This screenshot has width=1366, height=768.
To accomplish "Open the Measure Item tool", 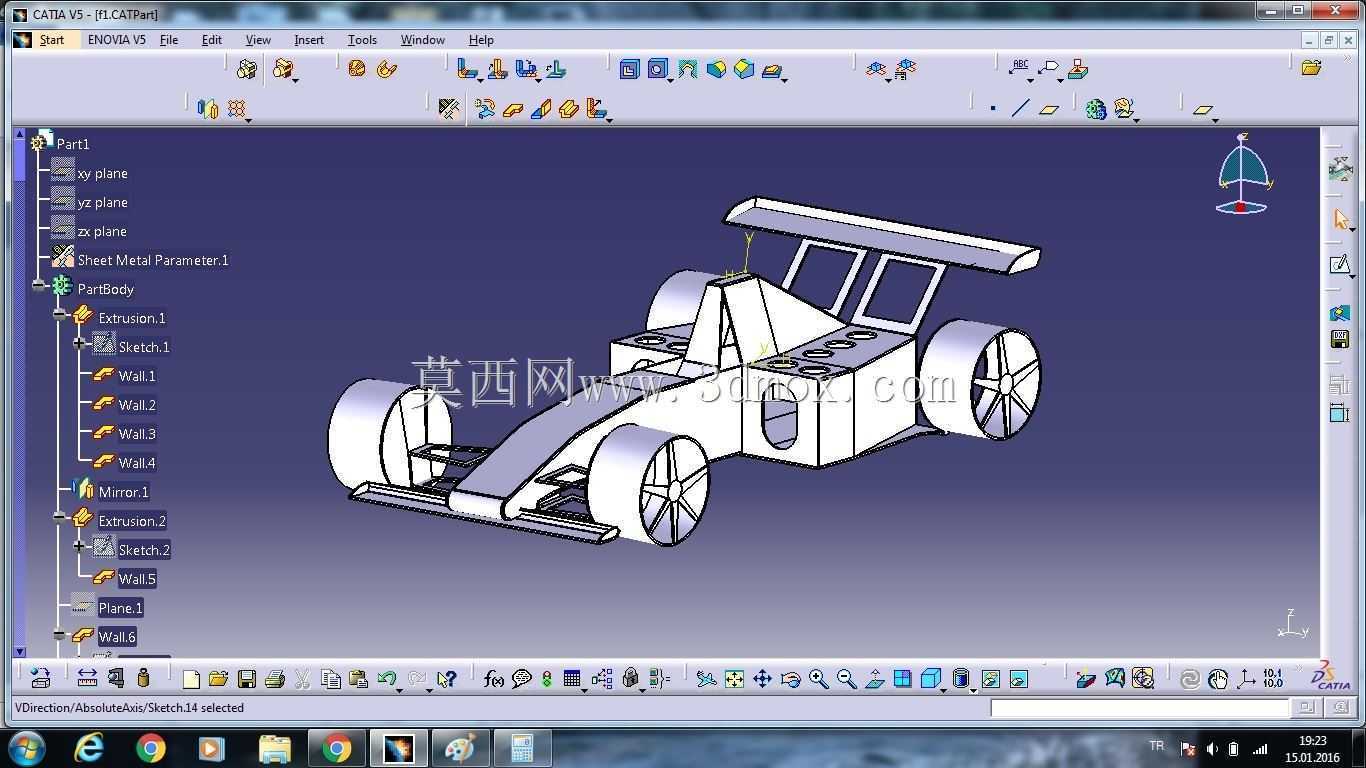I will point(116,678).
